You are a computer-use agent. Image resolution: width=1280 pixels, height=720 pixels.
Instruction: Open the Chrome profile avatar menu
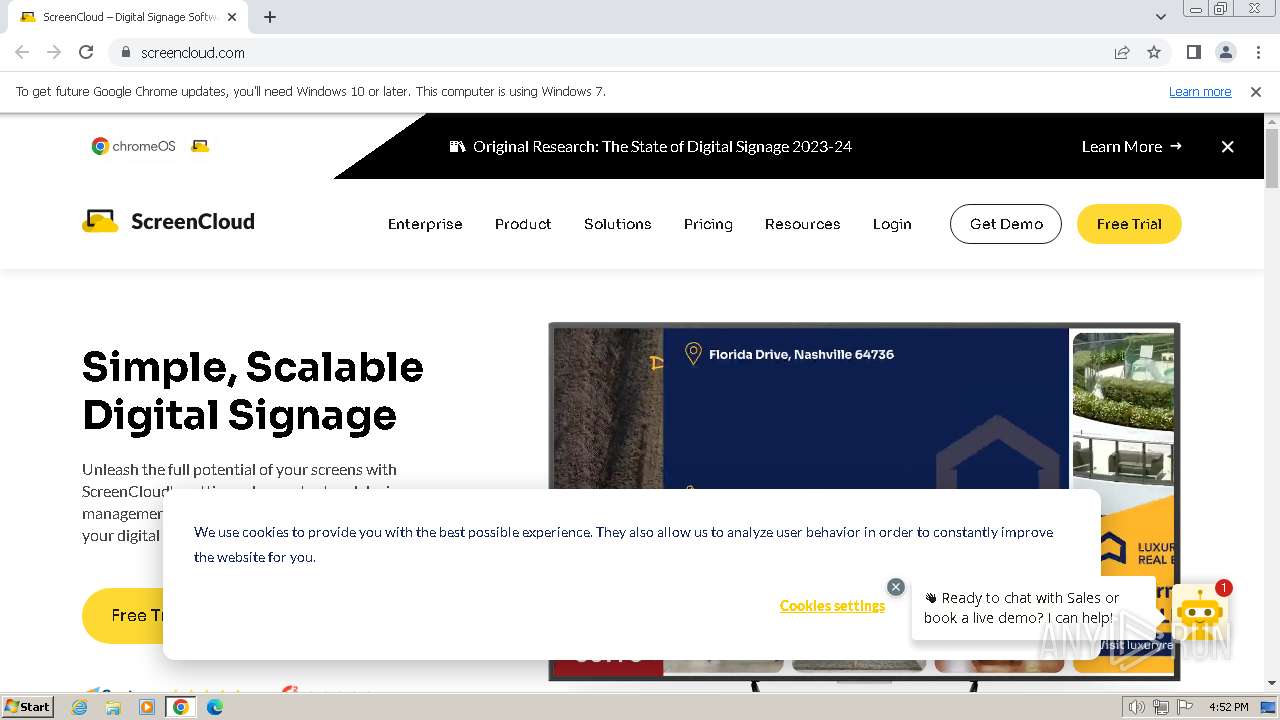coord(1225,52)
